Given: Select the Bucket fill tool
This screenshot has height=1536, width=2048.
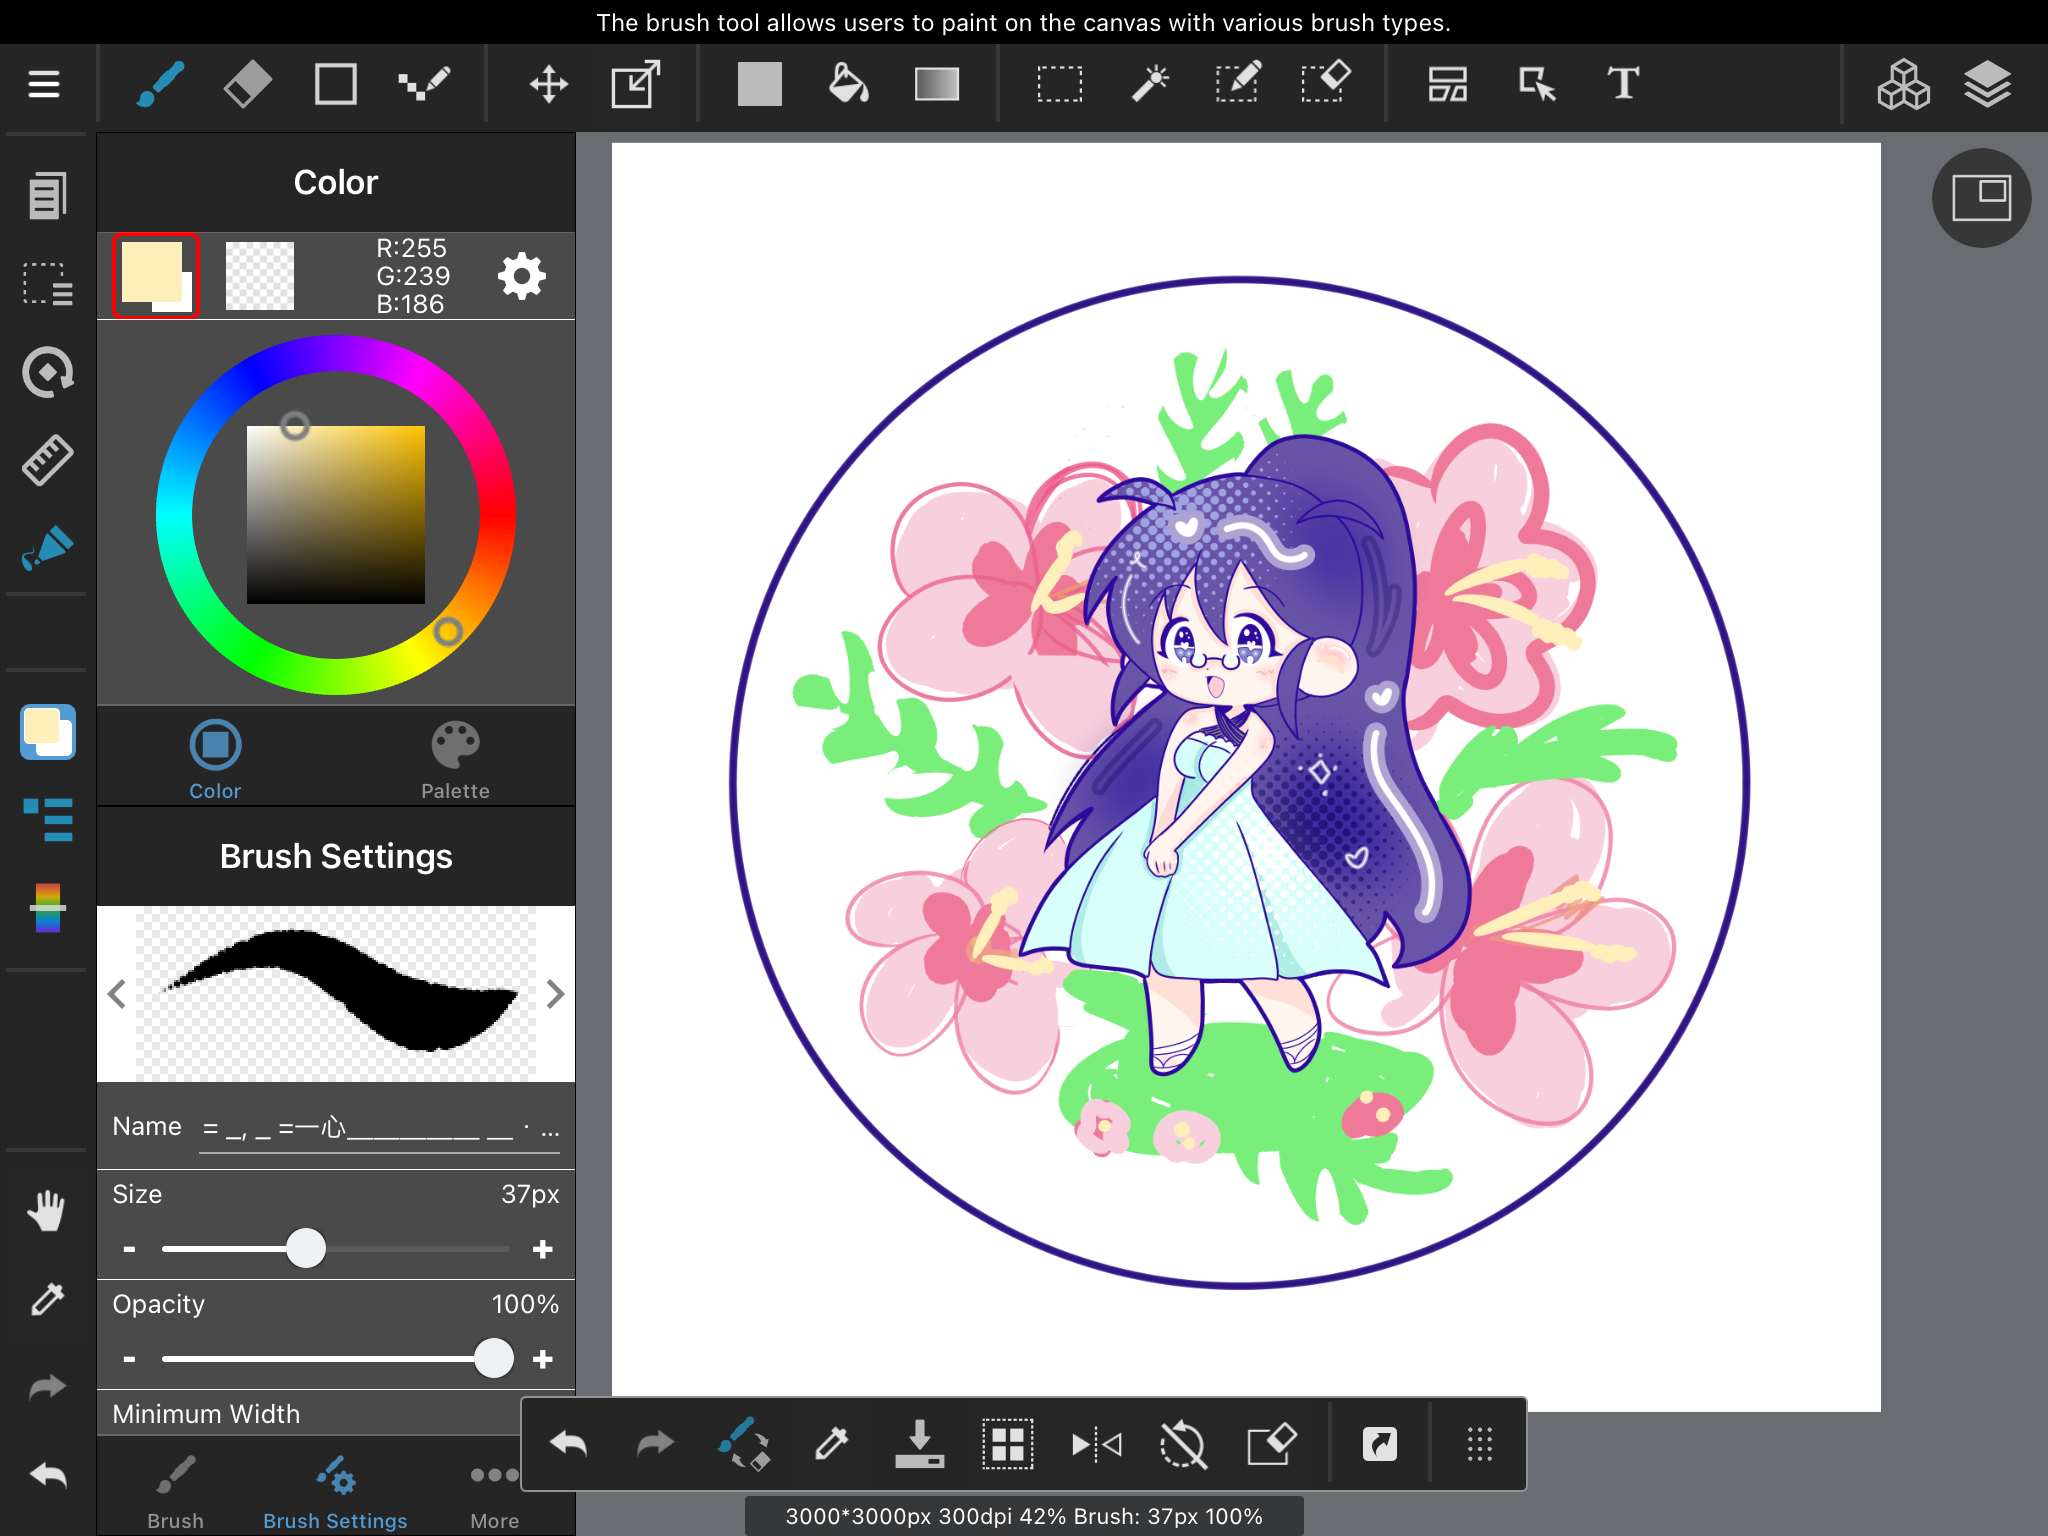Looking at the screenshot, I should coord(848,84).
